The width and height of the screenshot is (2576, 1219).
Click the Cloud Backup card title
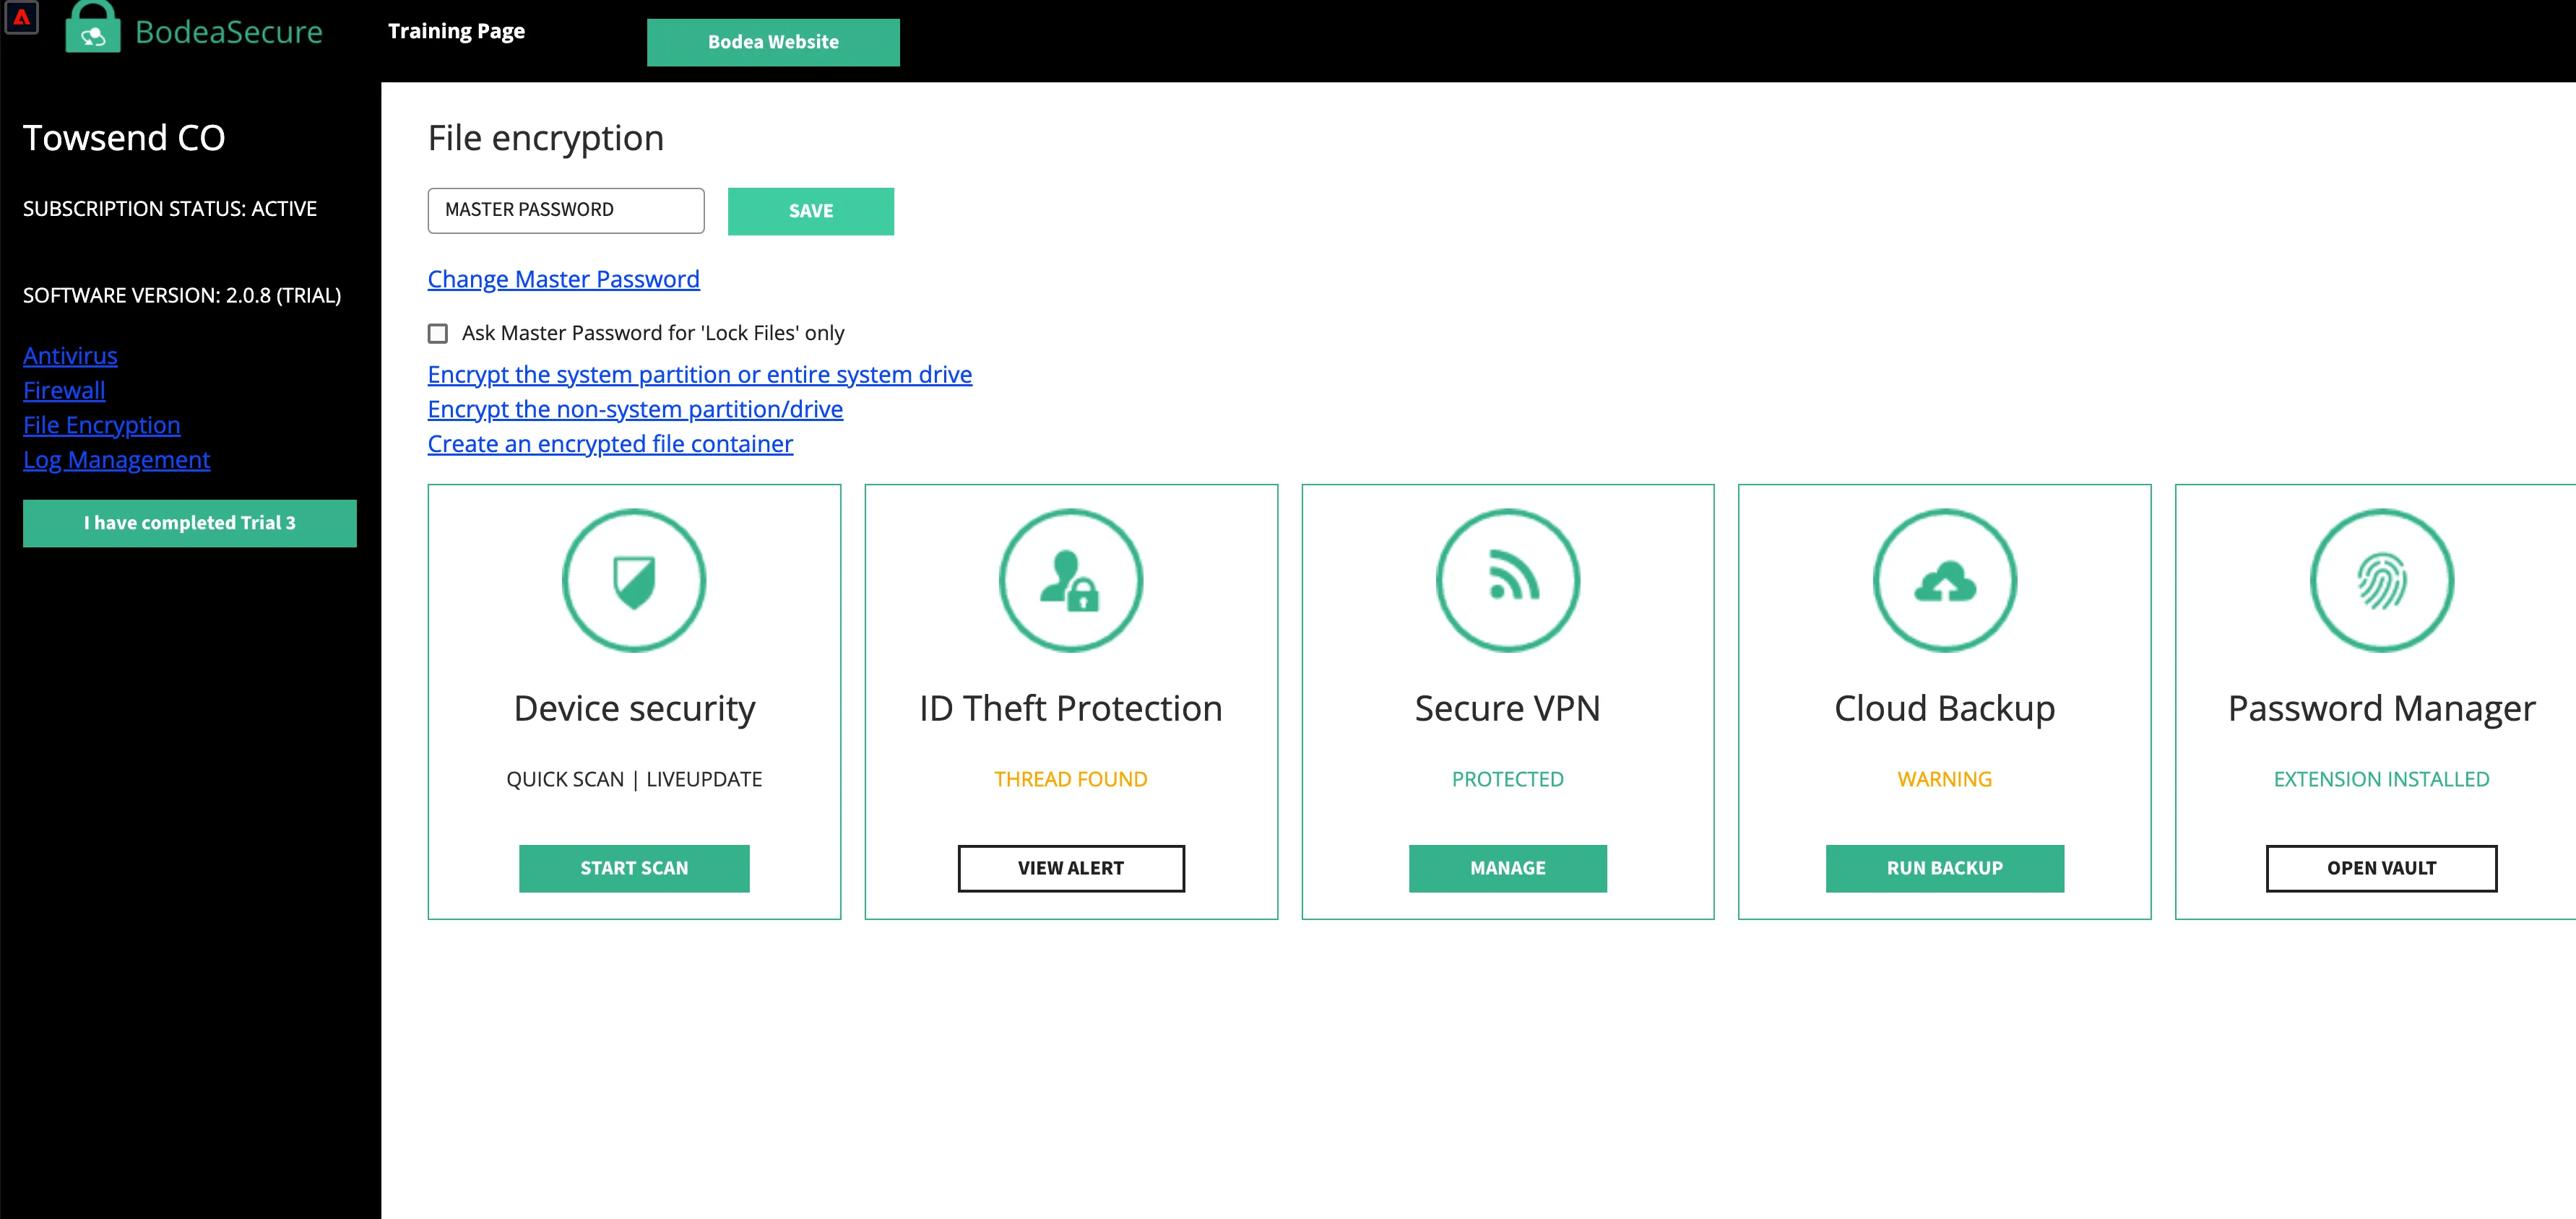tap(1945, 709)
